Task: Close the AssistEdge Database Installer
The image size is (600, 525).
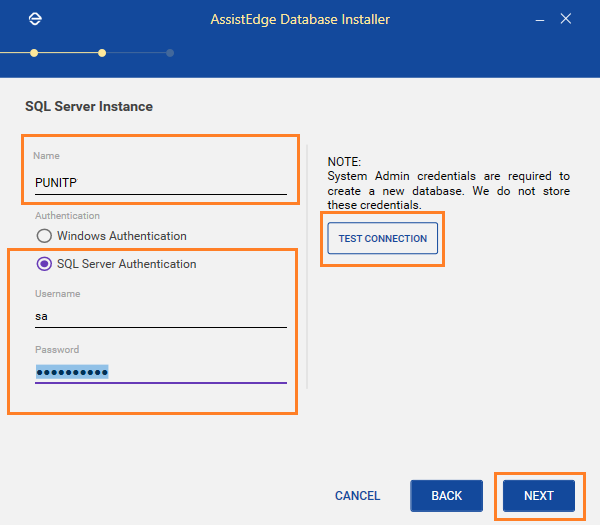Action: [566, 19]
